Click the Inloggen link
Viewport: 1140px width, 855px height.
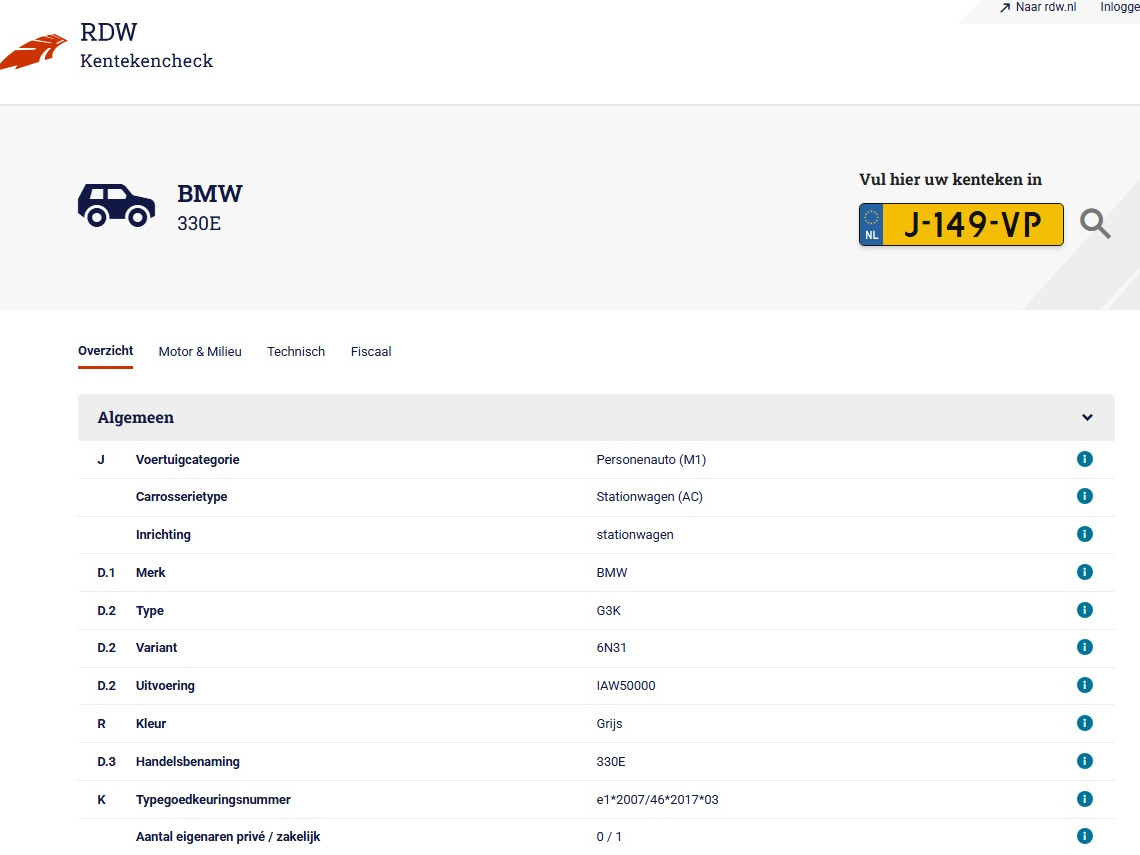click(1119, 8)
